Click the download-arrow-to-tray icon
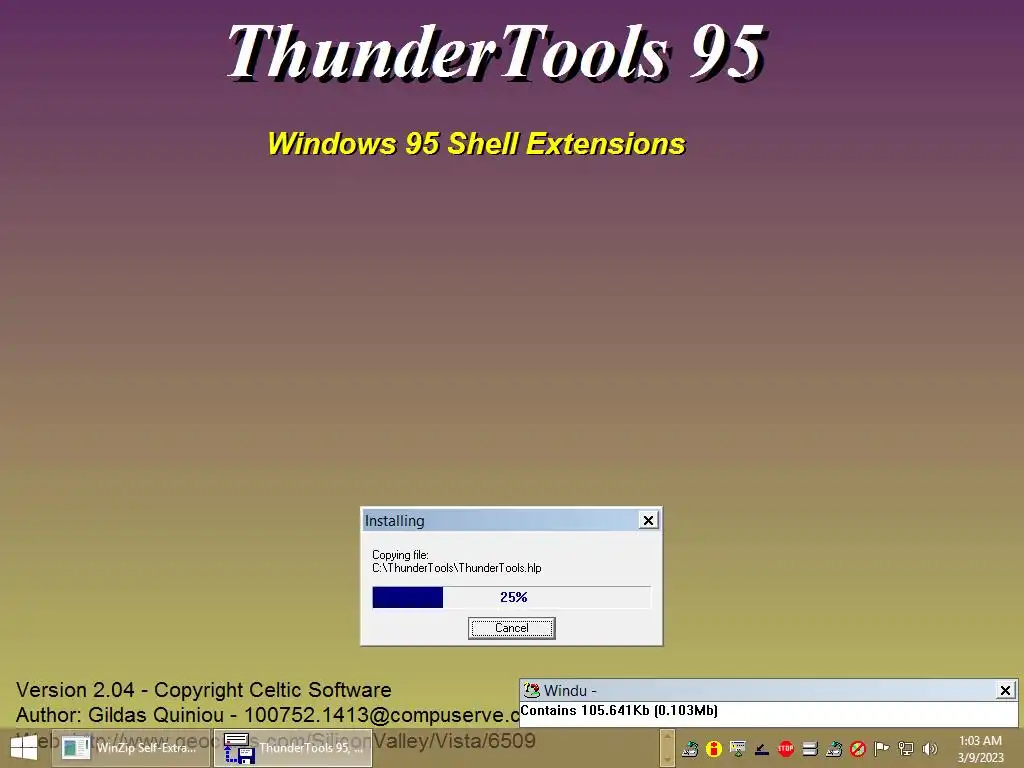The height and width of the screenshot is (768, 1024). click(x=761, y=748)
